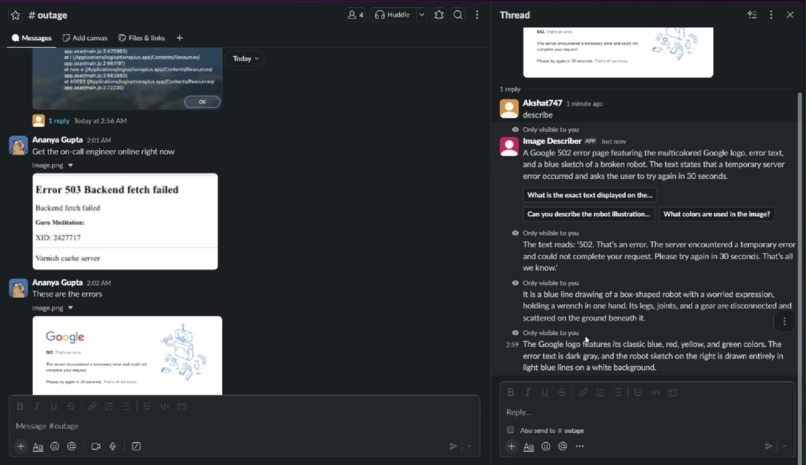Start a Huddle in #outage
Viewport: 806px width, 465px height.
pyautogui.click(x=393, y=15)
